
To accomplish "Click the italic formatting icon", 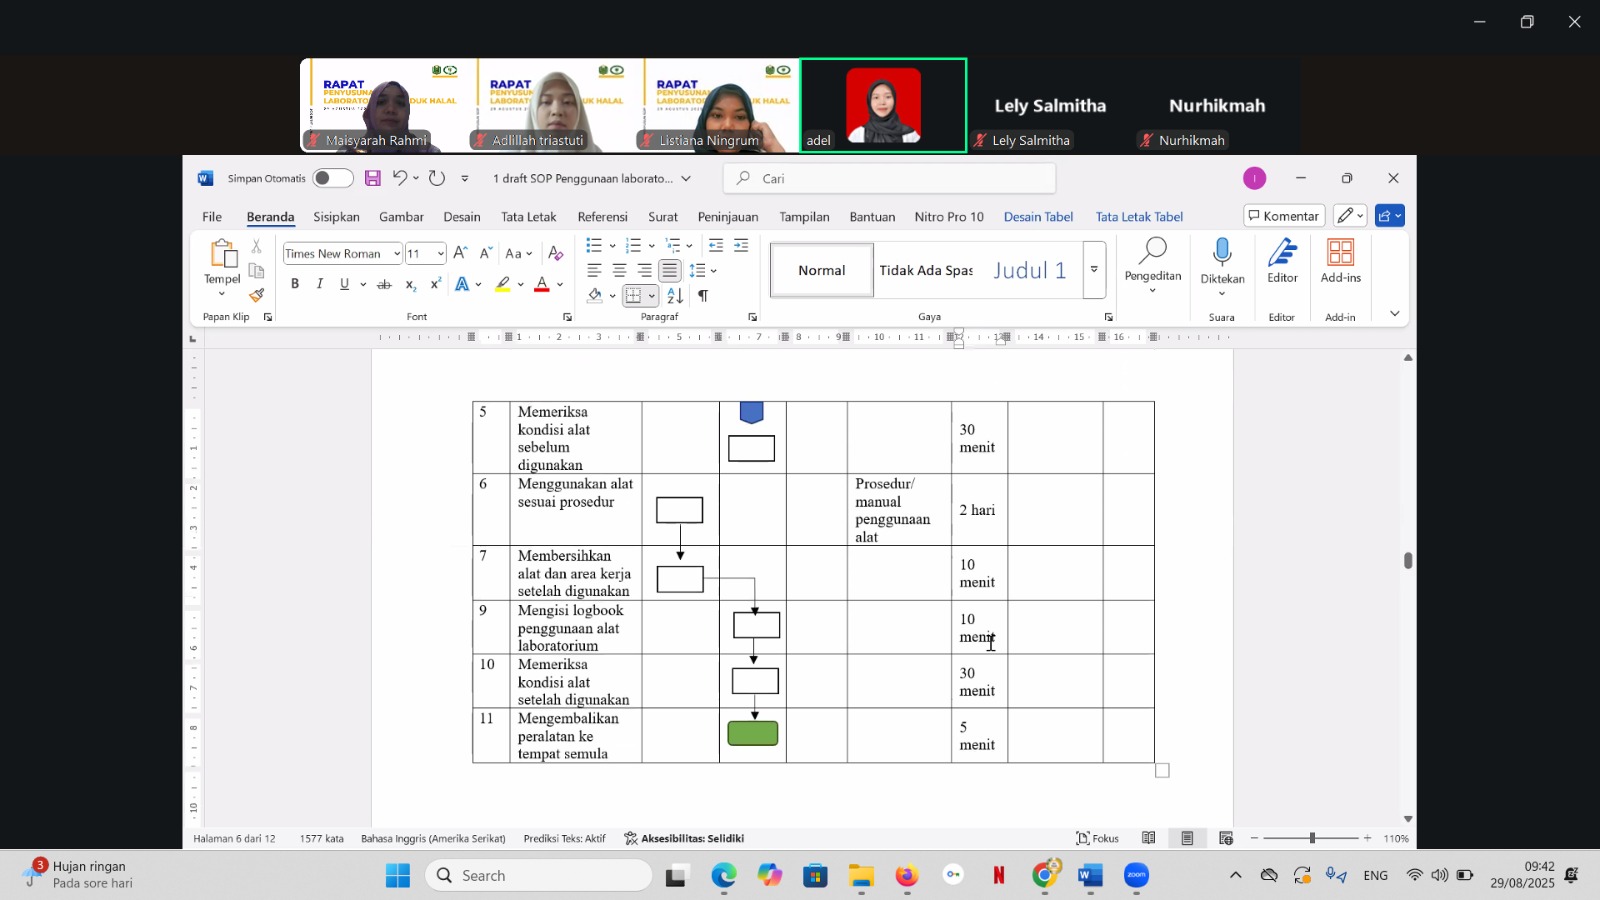I will point(319,284).
